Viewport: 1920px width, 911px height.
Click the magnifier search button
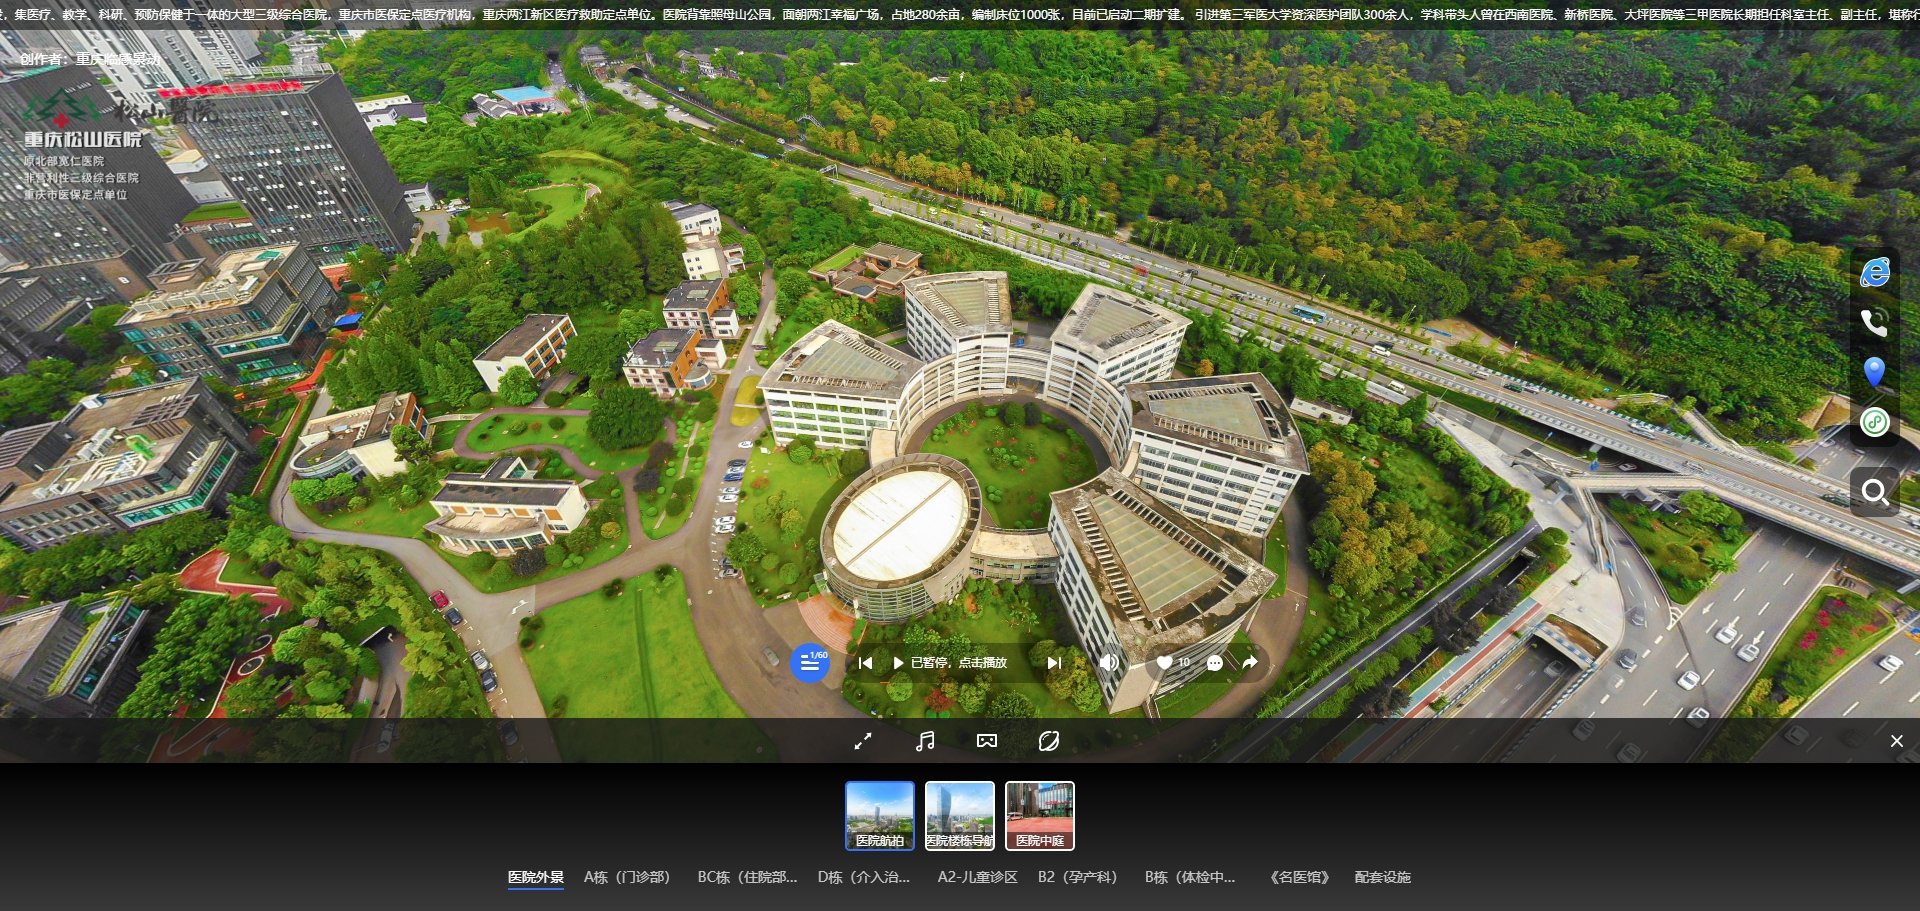click(x=1875, y=492)
